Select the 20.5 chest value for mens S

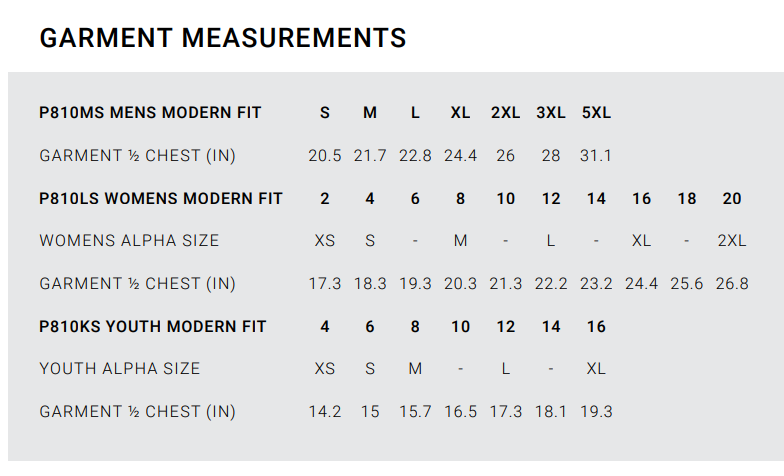pos(325,156)
